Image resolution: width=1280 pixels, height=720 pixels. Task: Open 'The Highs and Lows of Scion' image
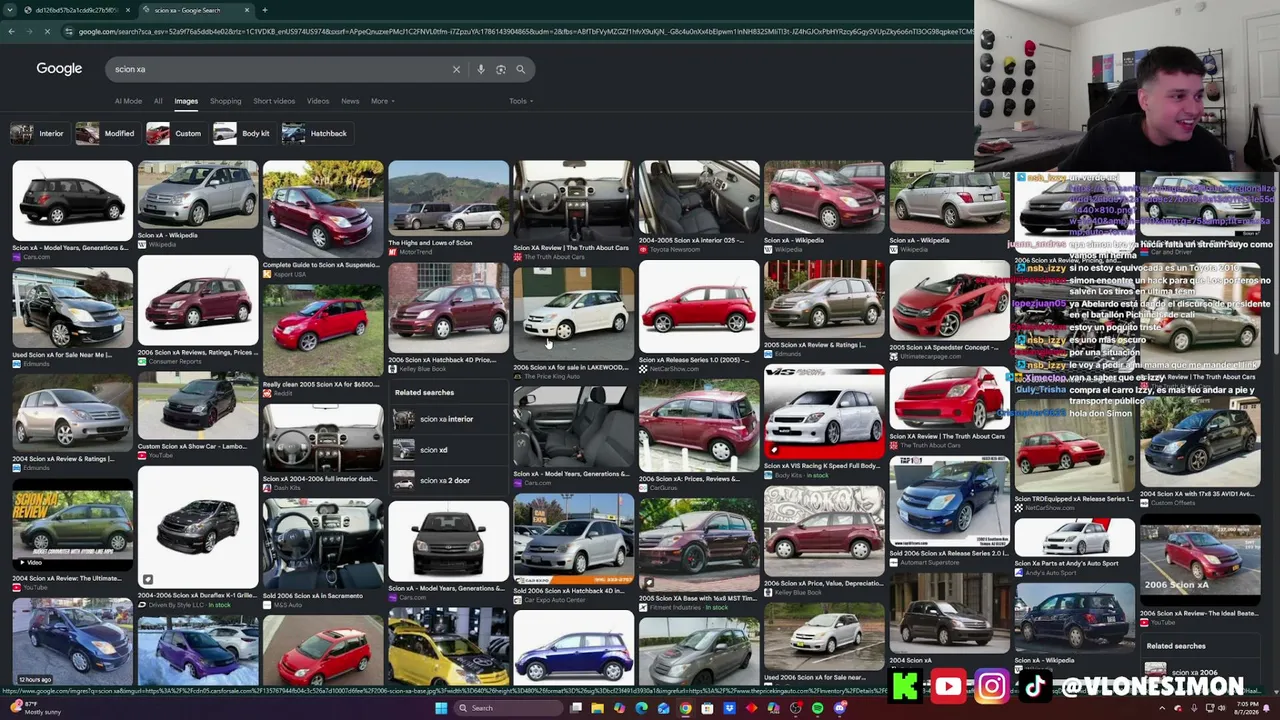(448, 198)
